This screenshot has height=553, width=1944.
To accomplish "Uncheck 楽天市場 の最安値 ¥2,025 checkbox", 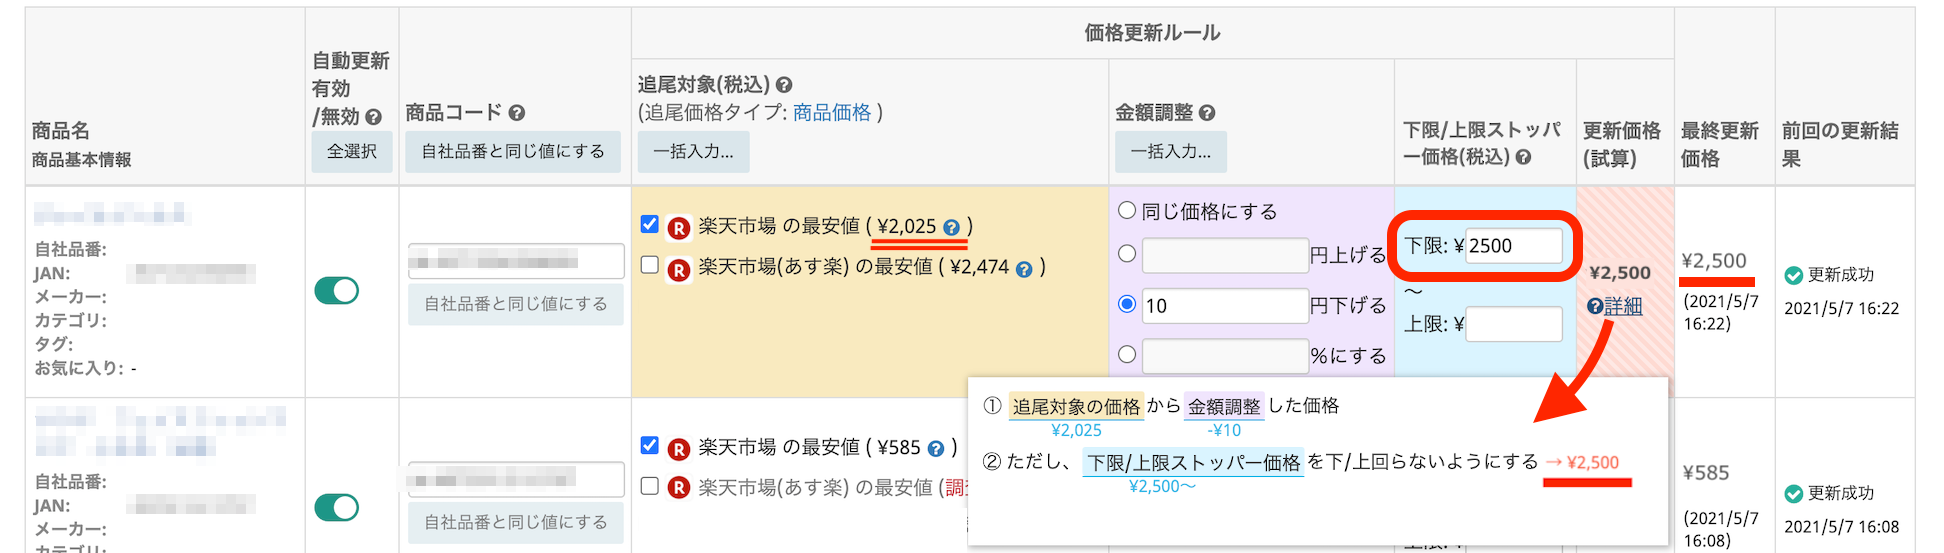I will click(649, 224).
